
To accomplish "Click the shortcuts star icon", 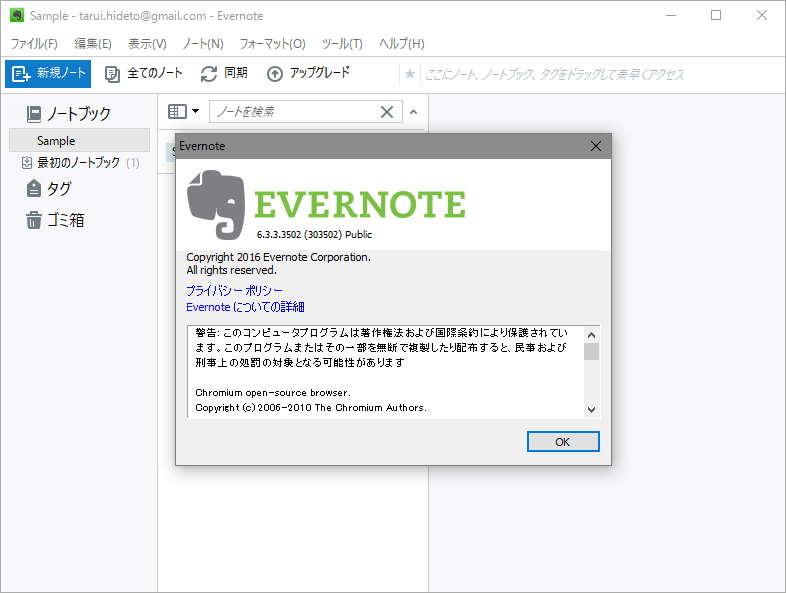I will (x=410, y=74).
